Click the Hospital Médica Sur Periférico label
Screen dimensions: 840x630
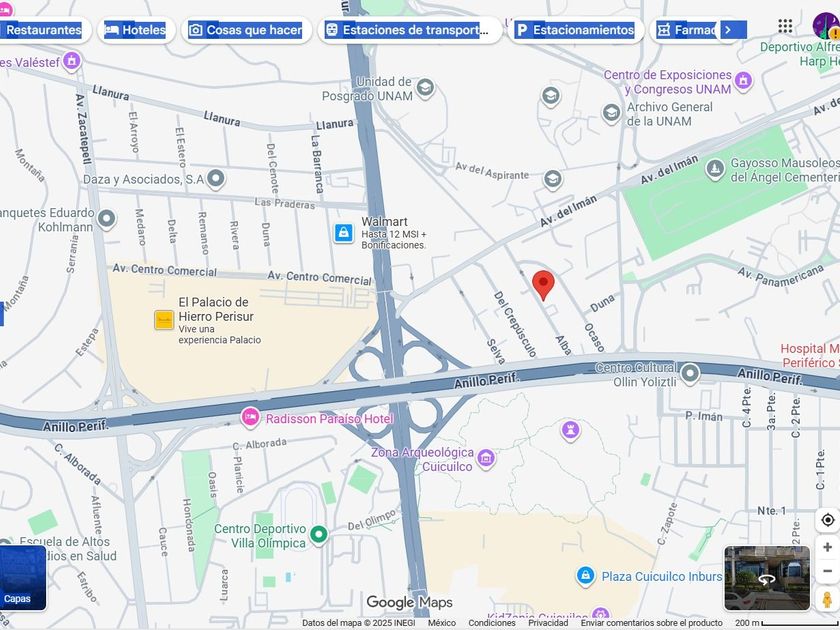pyautogui.click(x=810, y=356)
